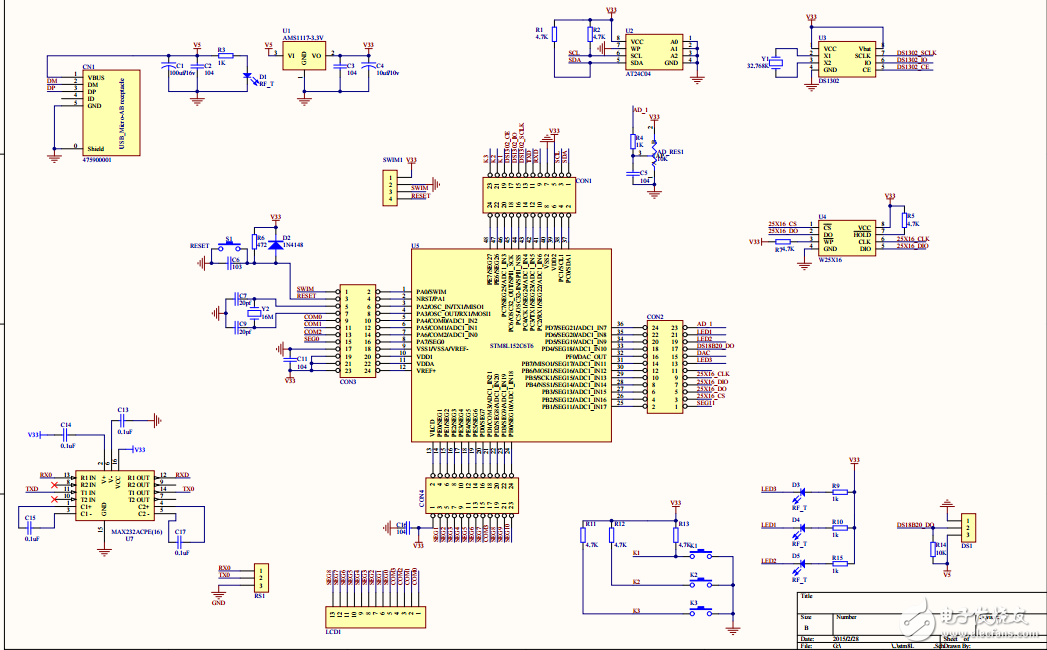The image size is (1047, 650).
Task: Click the AD_RES1 potentiometer symbol
Action: coord(655,157)
